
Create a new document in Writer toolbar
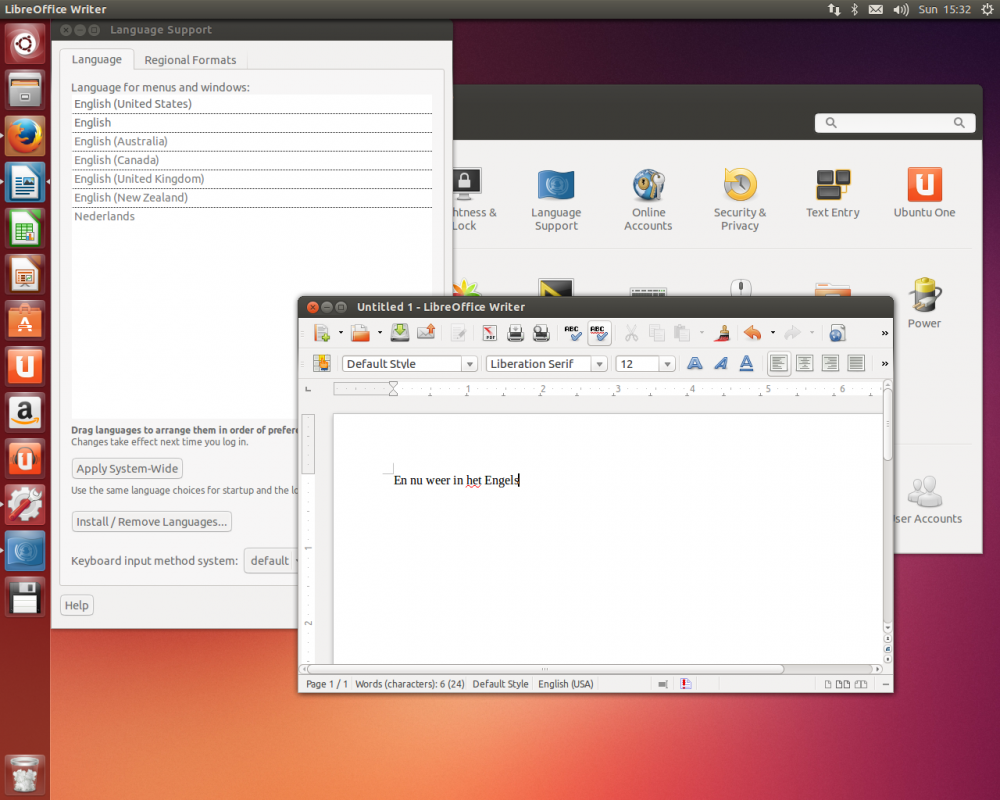point(322,333)
